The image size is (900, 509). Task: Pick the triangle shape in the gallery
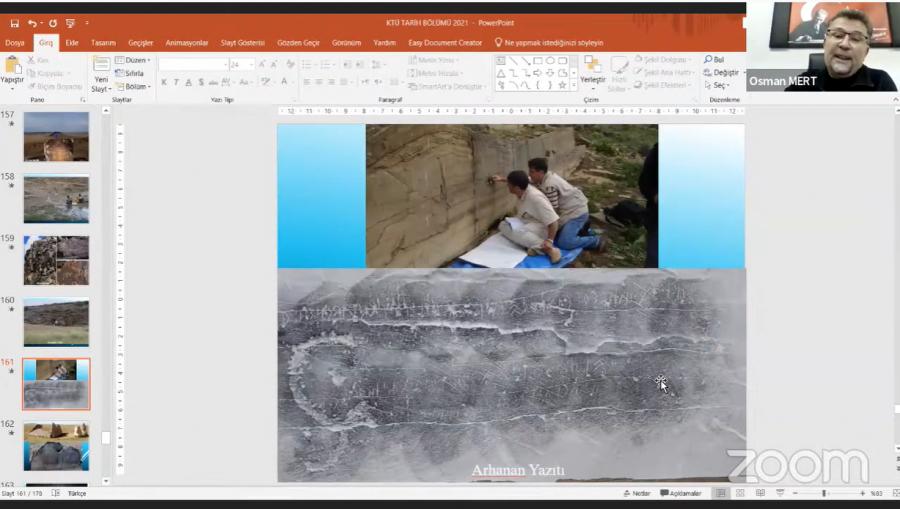pos(501,73)
